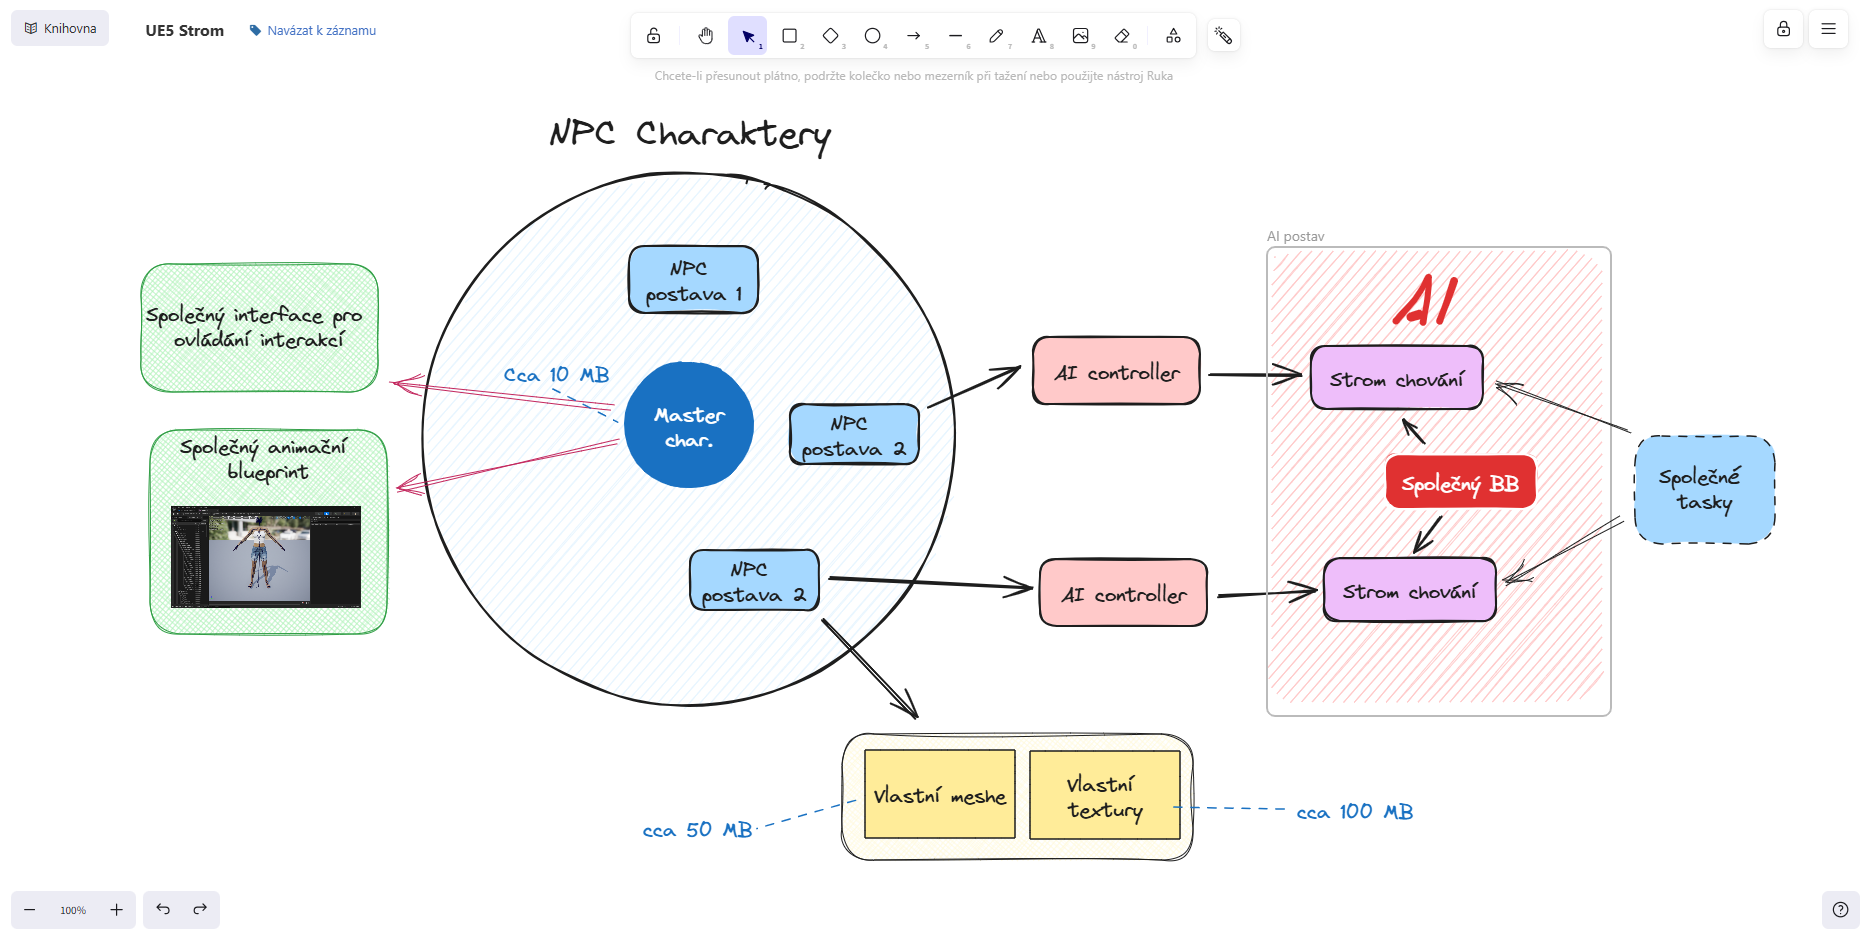The width and height of the screenshot is (1864, 934).
Task: Select the Rectangle tool
Action: click(790, 36)
